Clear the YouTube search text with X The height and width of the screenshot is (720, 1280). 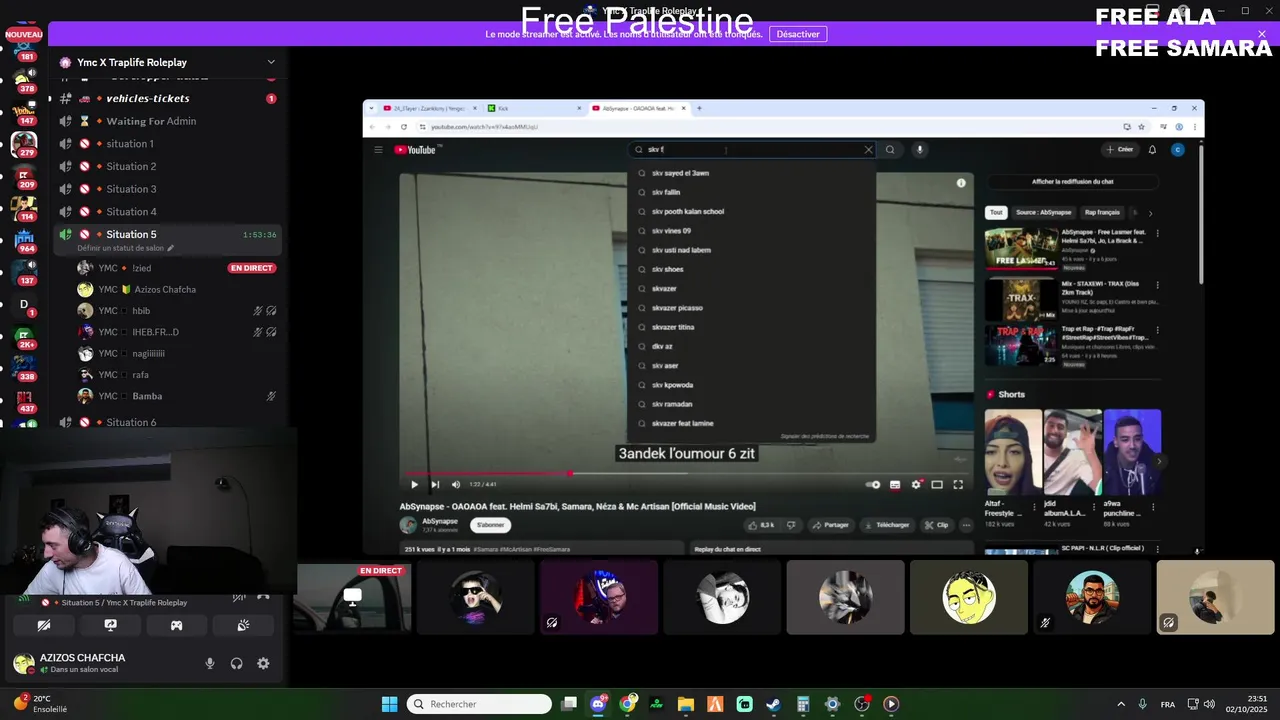tap(868, 150)
